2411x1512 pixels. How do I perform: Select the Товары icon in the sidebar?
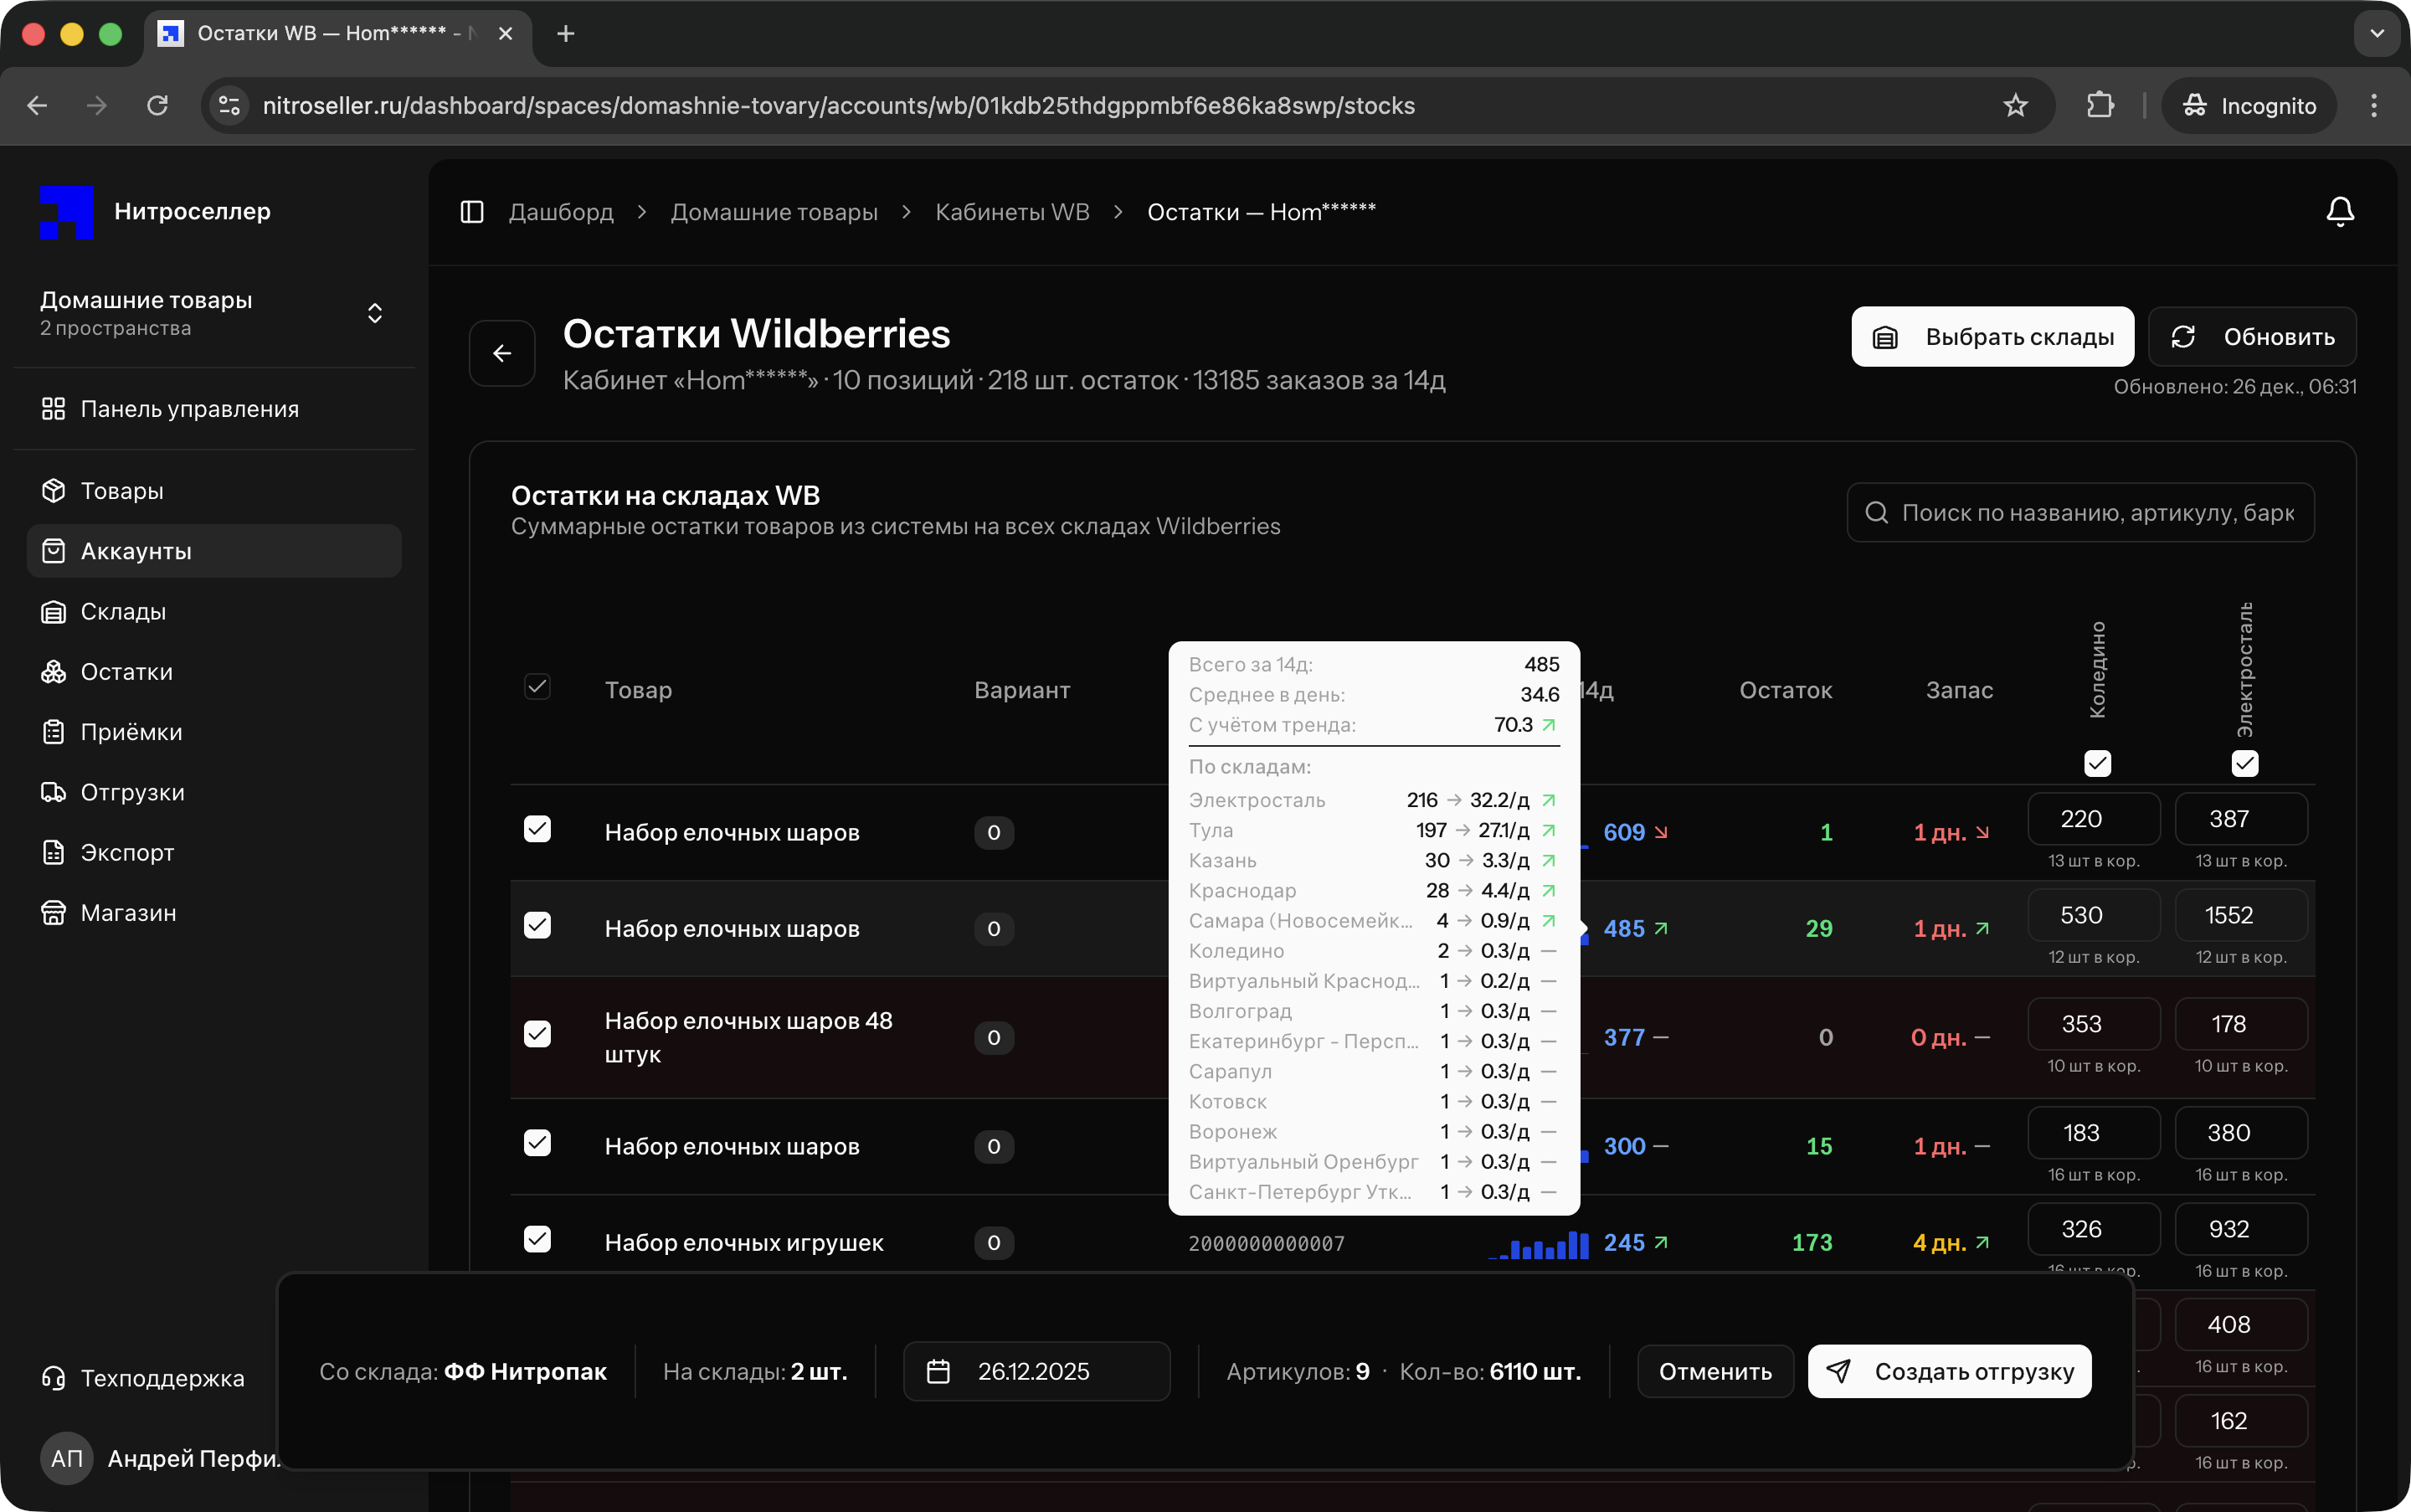[54, 490]
